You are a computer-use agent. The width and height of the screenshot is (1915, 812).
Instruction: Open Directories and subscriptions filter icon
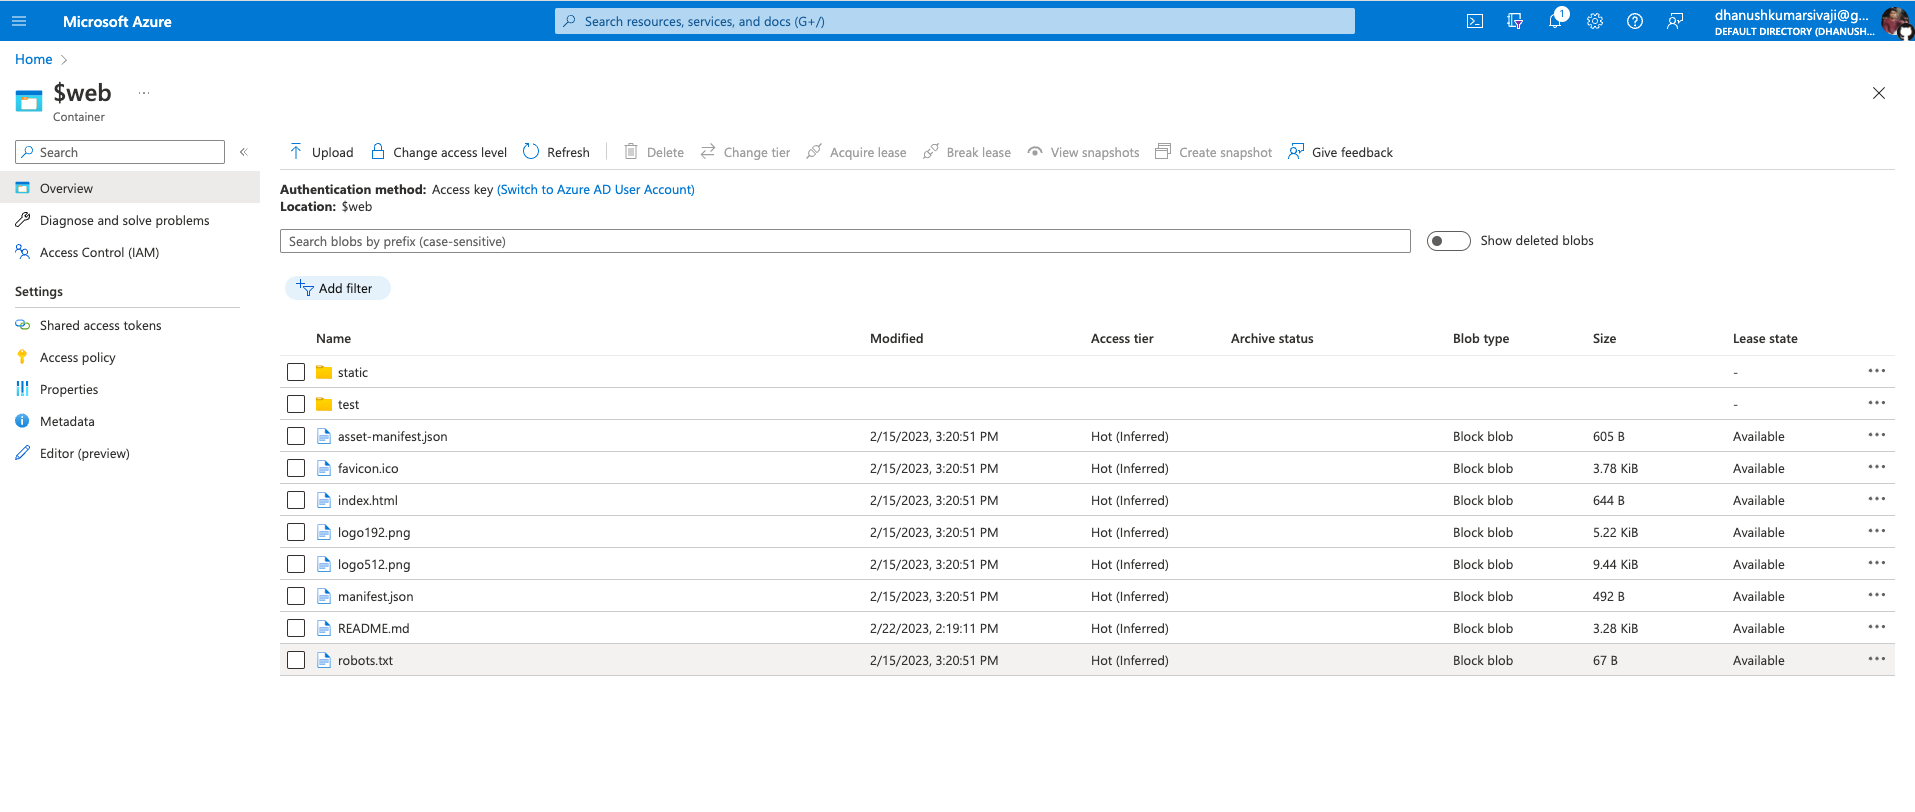tap(1515, 21)
